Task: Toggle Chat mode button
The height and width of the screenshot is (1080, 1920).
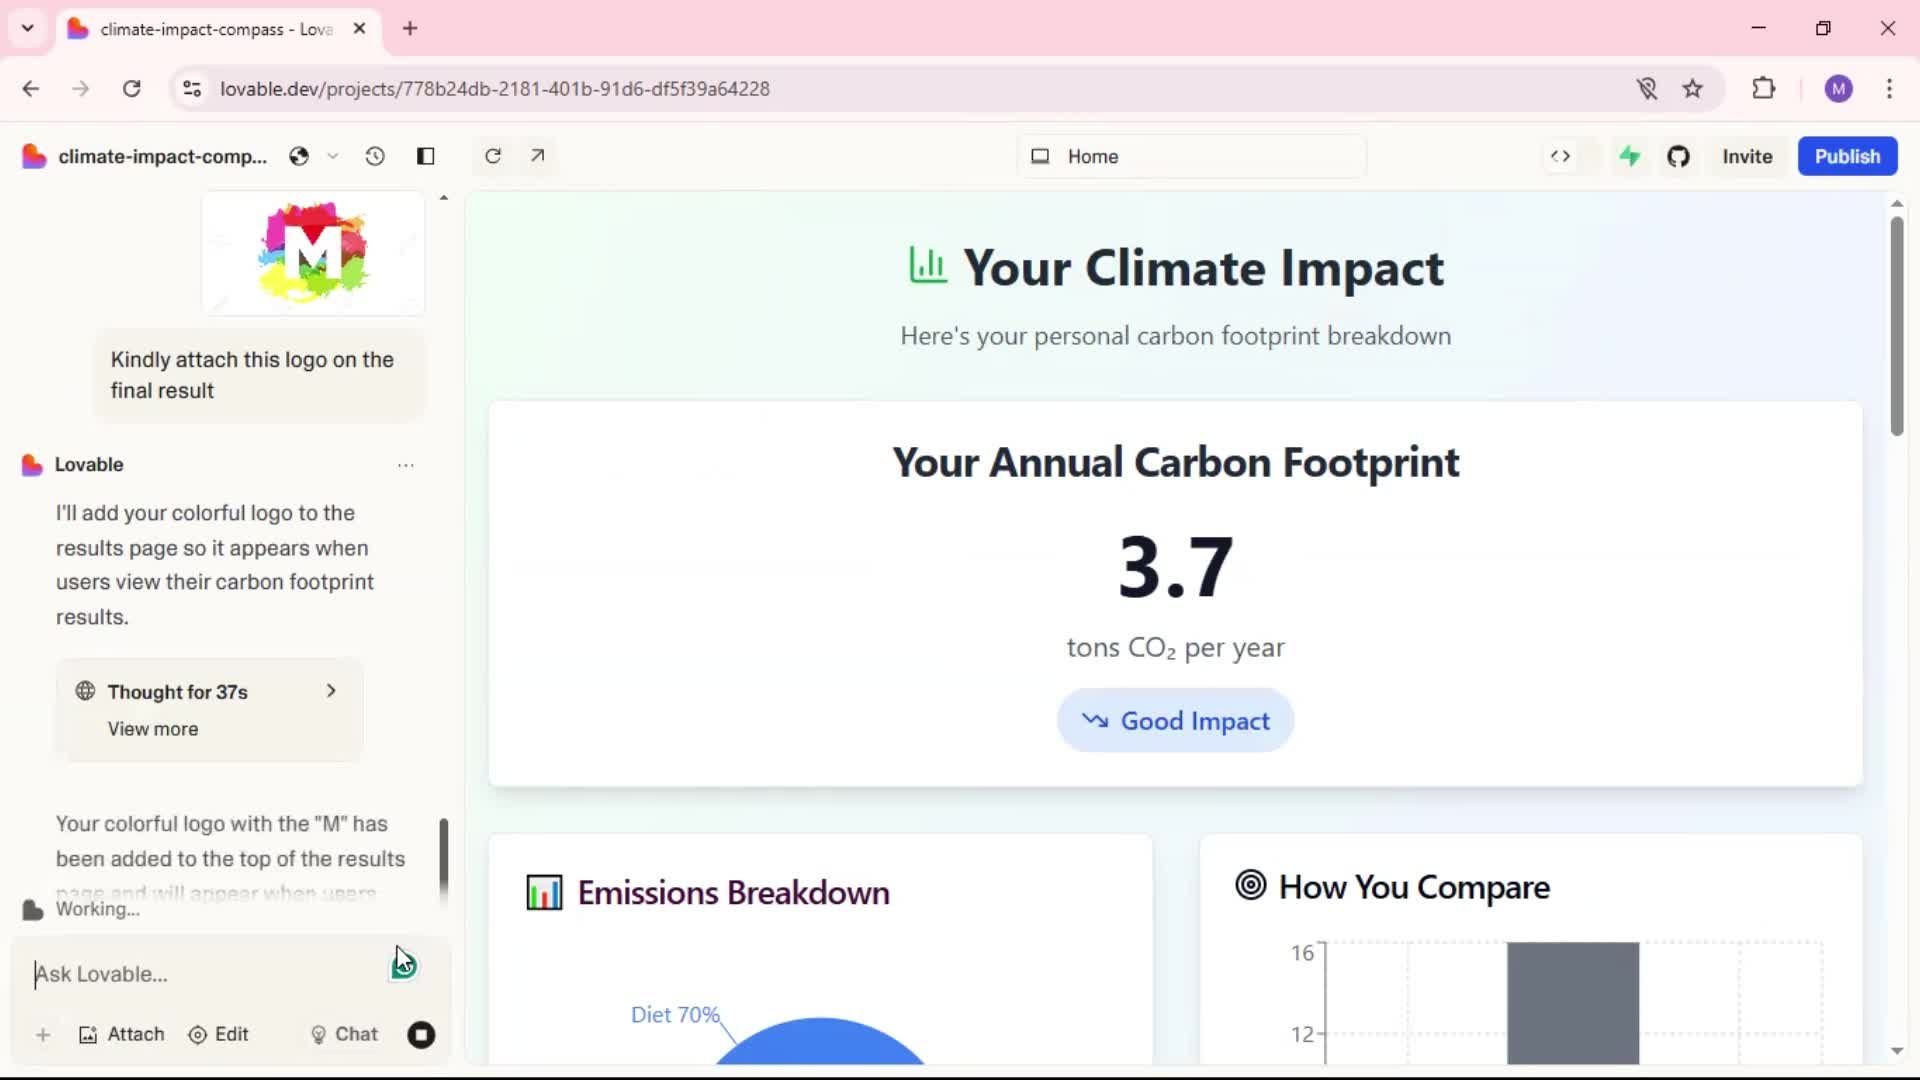Action: click(x=344, y=1035)
